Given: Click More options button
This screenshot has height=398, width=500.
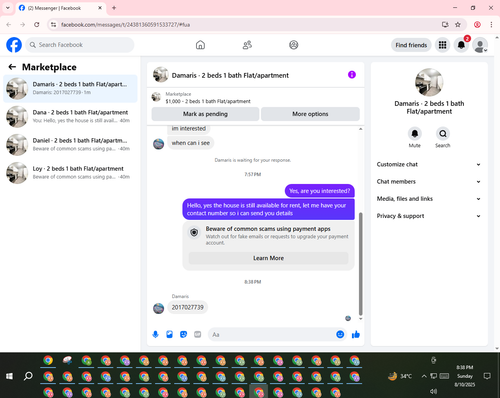Looking at the screenshot, I should [x=310, y=114].
